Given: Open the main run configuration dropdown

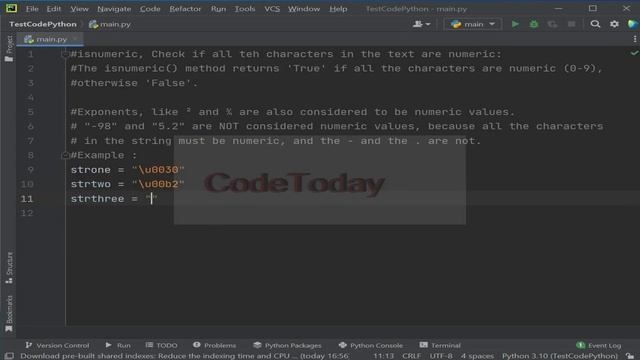Looking at the screenshot, I should click(473, 24).
